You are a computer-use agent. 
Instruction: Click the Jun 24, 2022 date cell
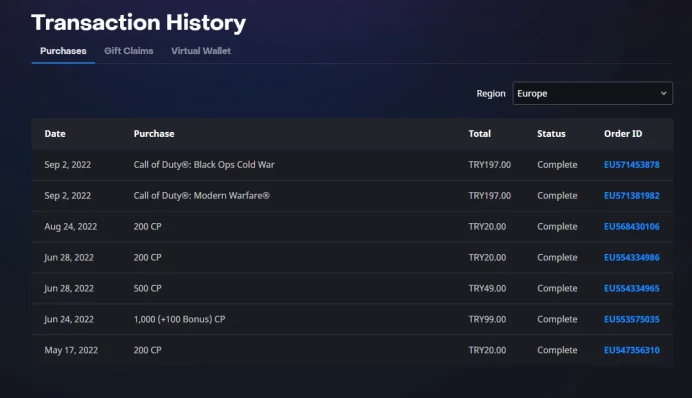point(69,319)
